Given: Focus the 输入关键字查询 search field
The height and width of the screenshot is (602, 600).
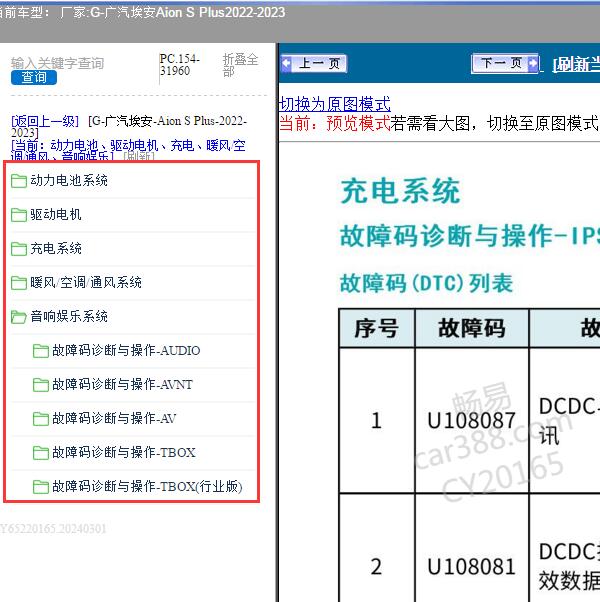Looking at the screenshot, I should coord(58,63).
